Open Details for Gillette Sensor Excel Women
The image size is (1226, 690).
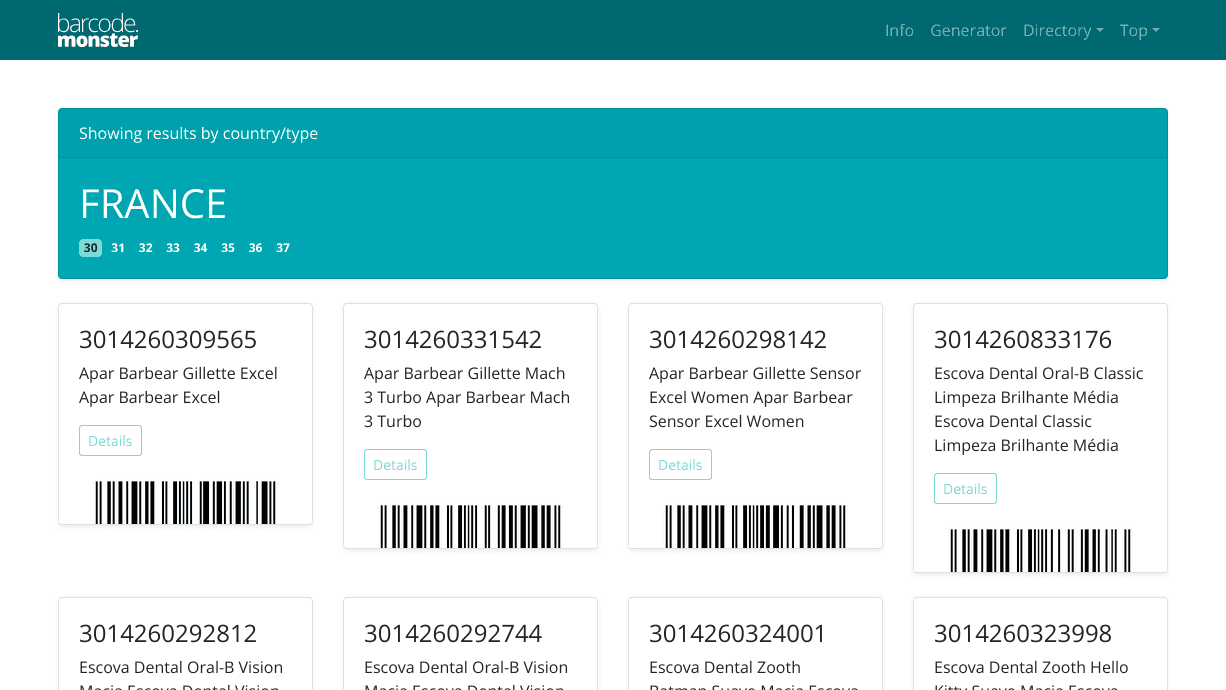(680, 465)
